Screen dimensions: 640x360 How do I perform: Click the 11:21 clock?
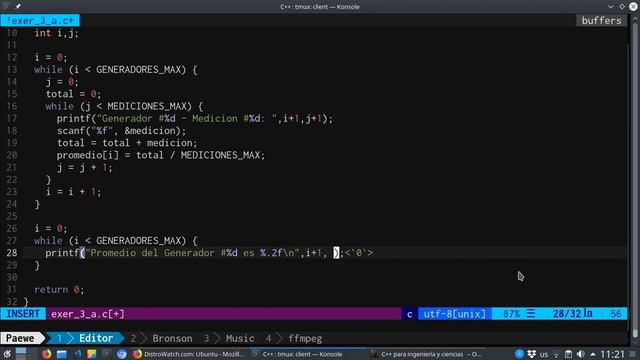coord(613,354)
